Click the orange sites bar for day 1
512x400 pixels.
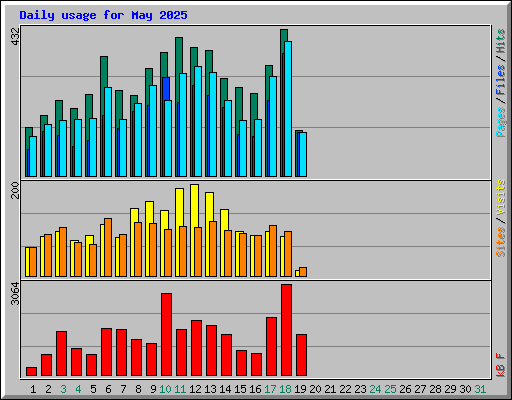(x=33, y=262)
